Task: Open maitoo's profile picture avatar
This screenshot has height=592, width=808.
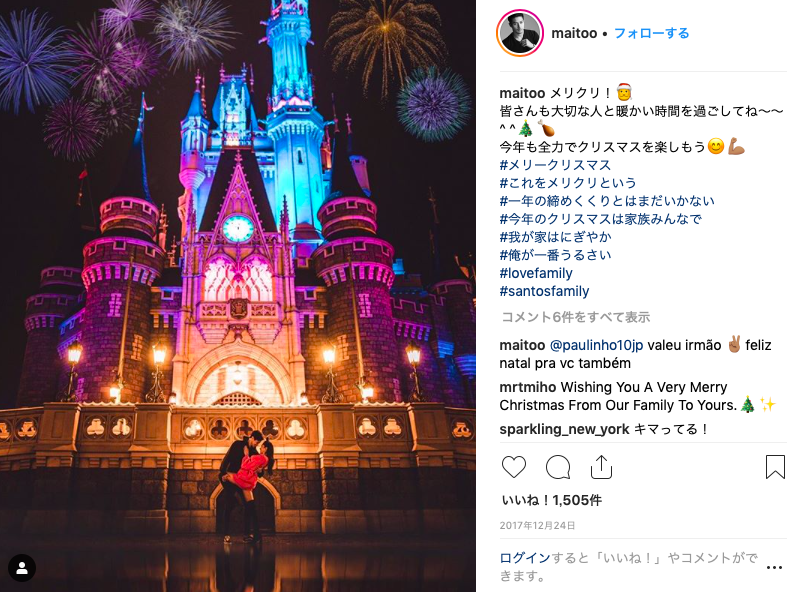Action: 520,33
